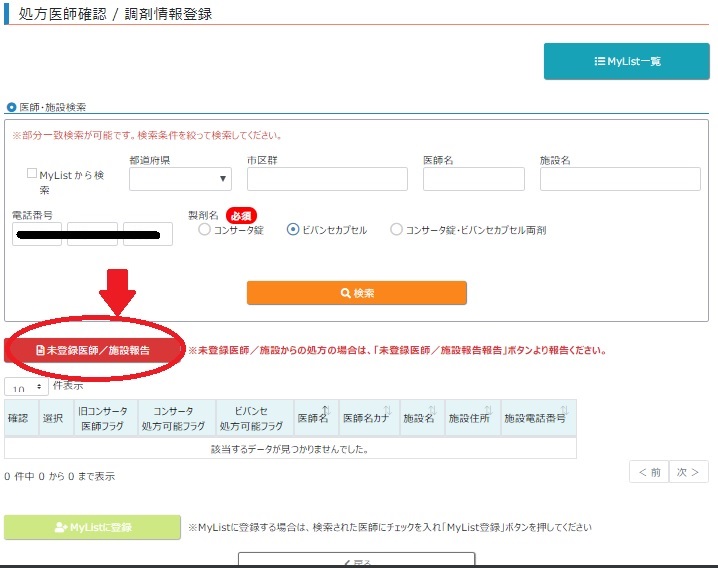This screenshot has height=568, width=718.
Task: Go to previous page with < 前
Action: [x=648, y=472]
